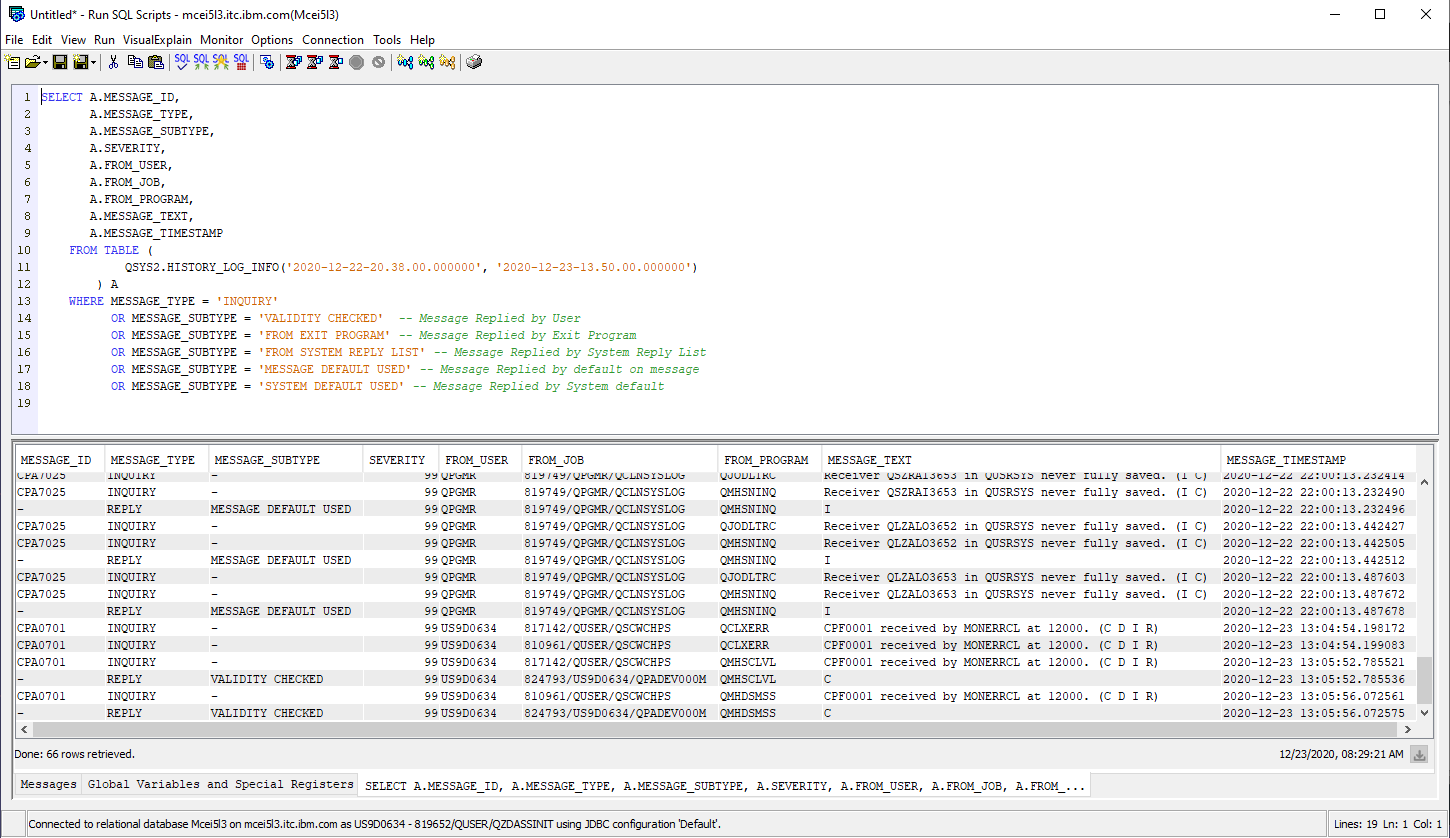Click the SQL icon with red grid

[241, 62]
